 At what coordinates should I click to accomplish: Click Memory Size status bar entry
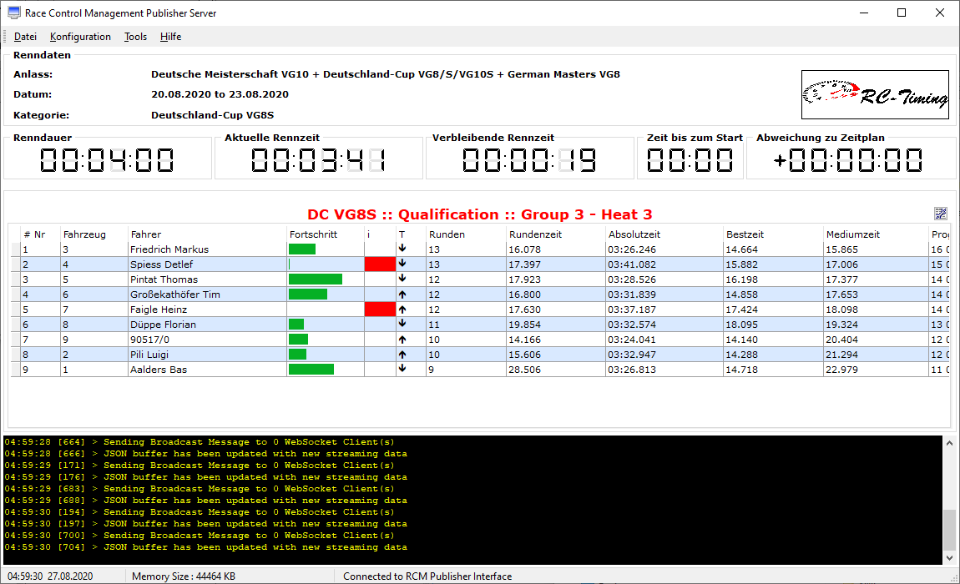(x=184, y=576)
